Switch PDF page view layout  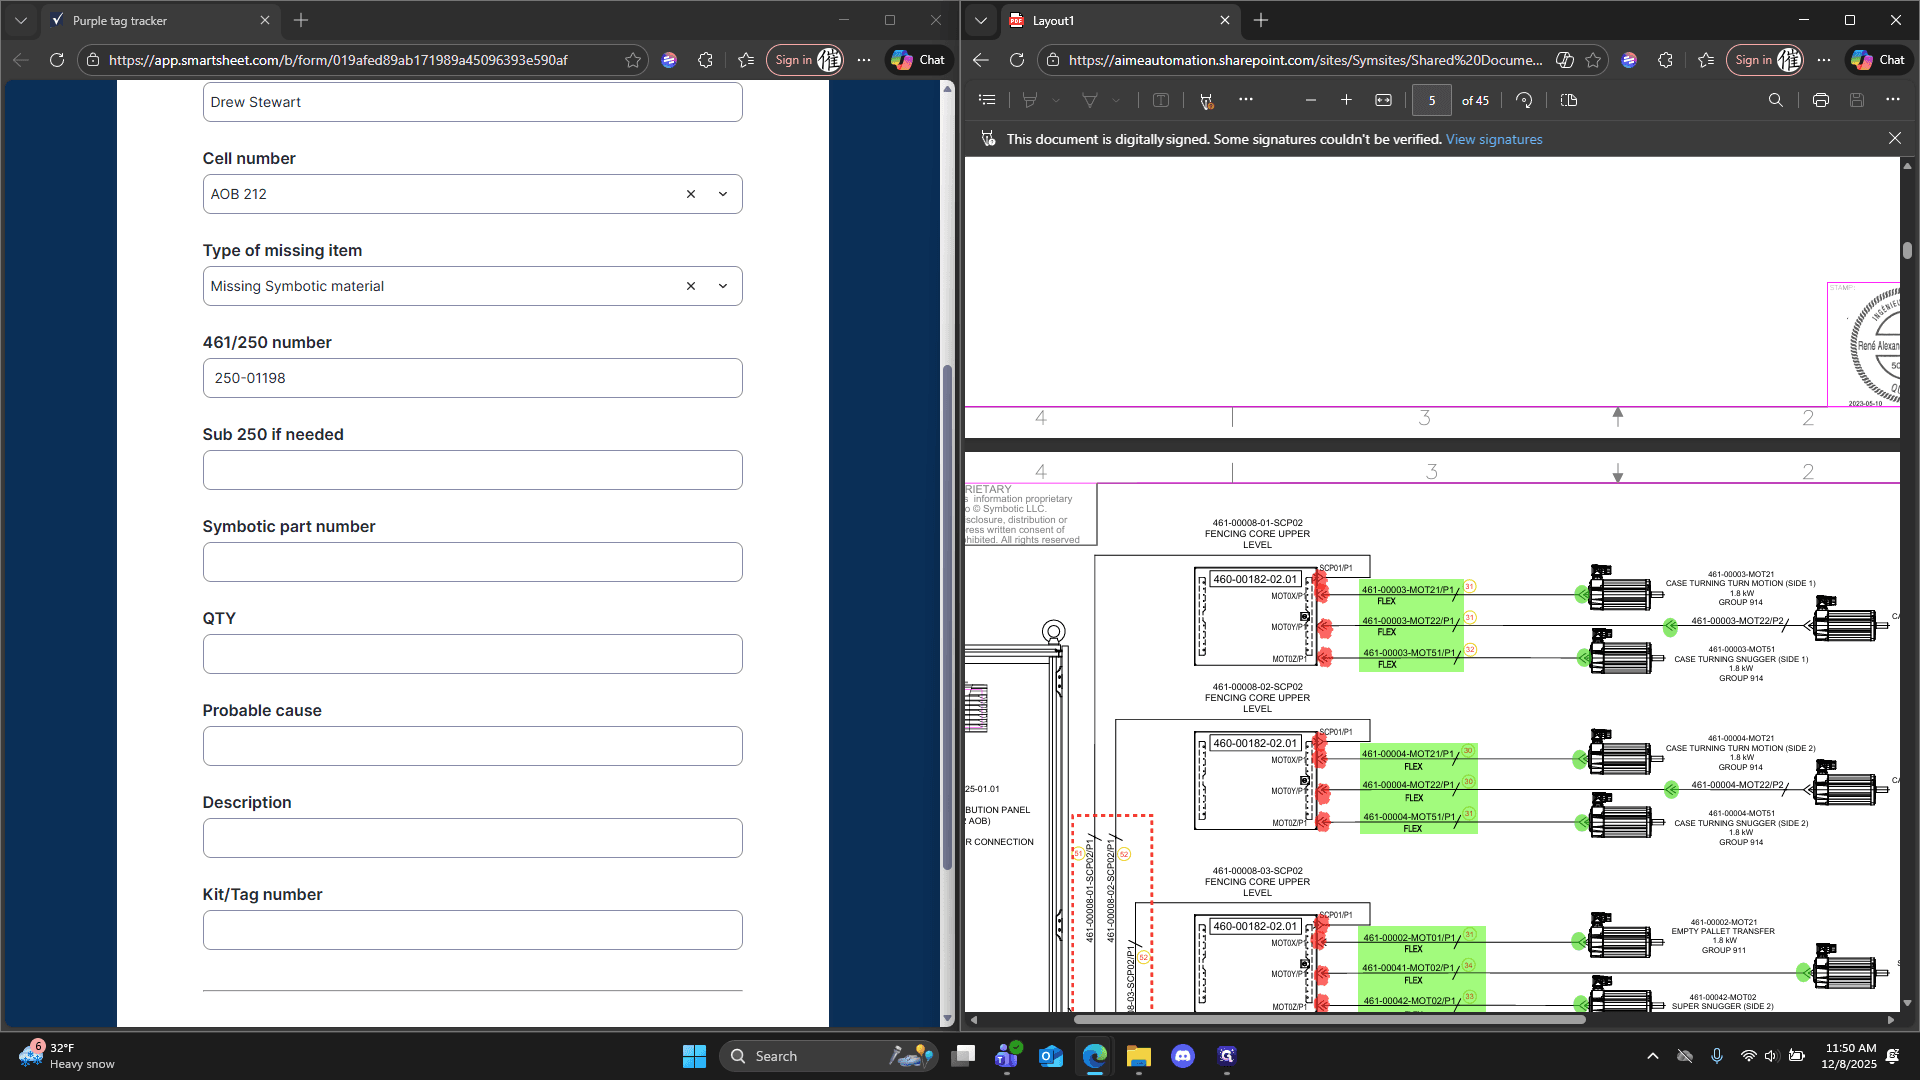click(1568, 100)
